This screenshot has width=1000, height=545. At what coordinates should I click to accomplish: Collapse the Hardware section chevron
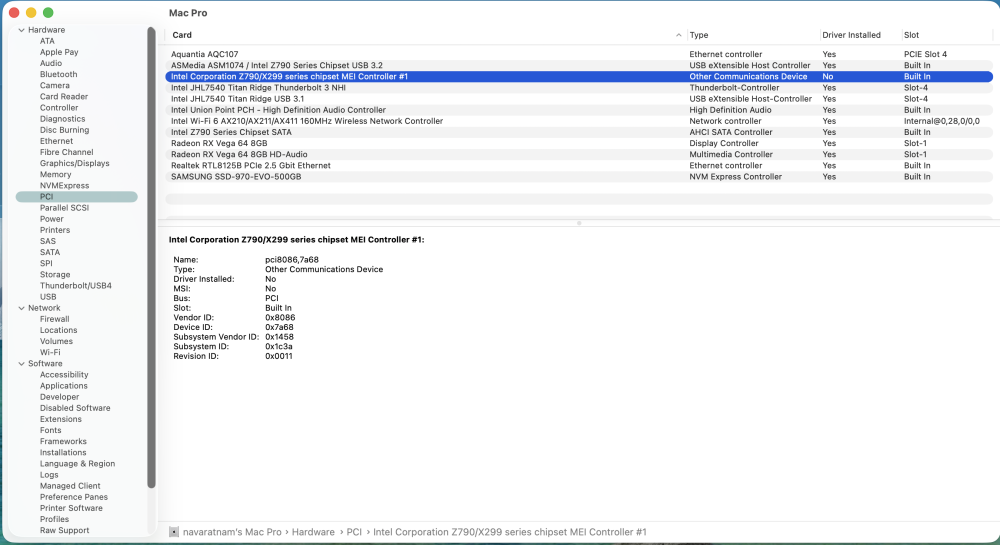pyautogui.click(x=22, y=30)
